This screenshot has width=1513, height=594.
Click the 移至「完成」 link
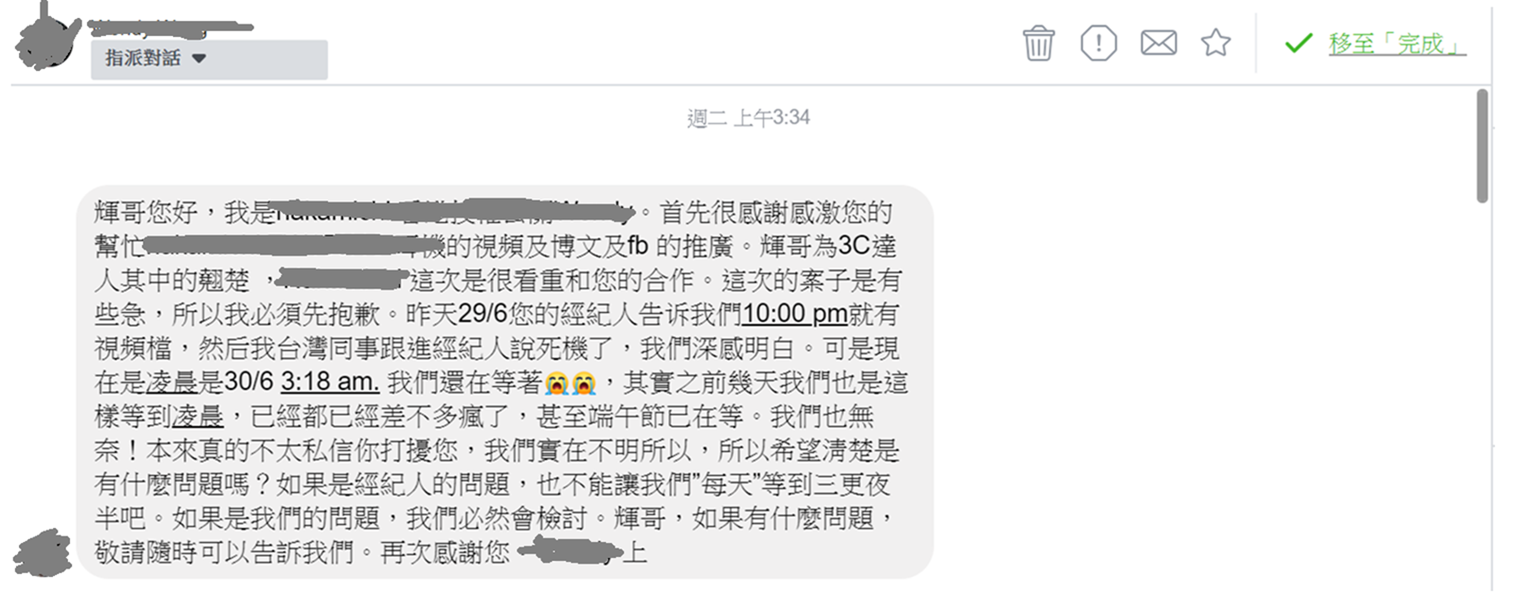click(x=1397, y=44)
